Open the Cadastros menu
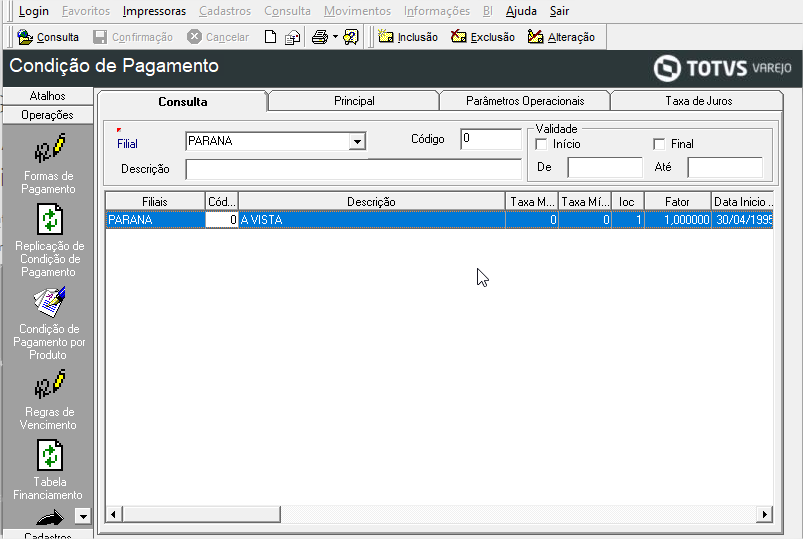Screen dimensions: 803x539 (x=225, y=11)
